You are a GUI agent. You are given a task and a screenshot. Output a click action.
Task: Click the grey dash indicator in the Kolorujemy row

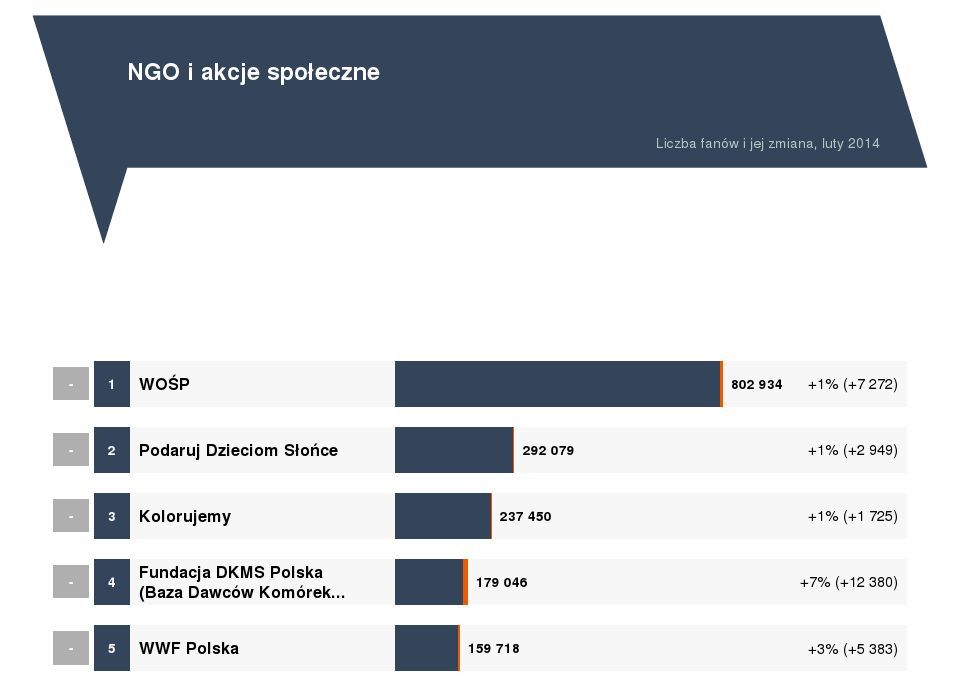[x=71, y=516]
